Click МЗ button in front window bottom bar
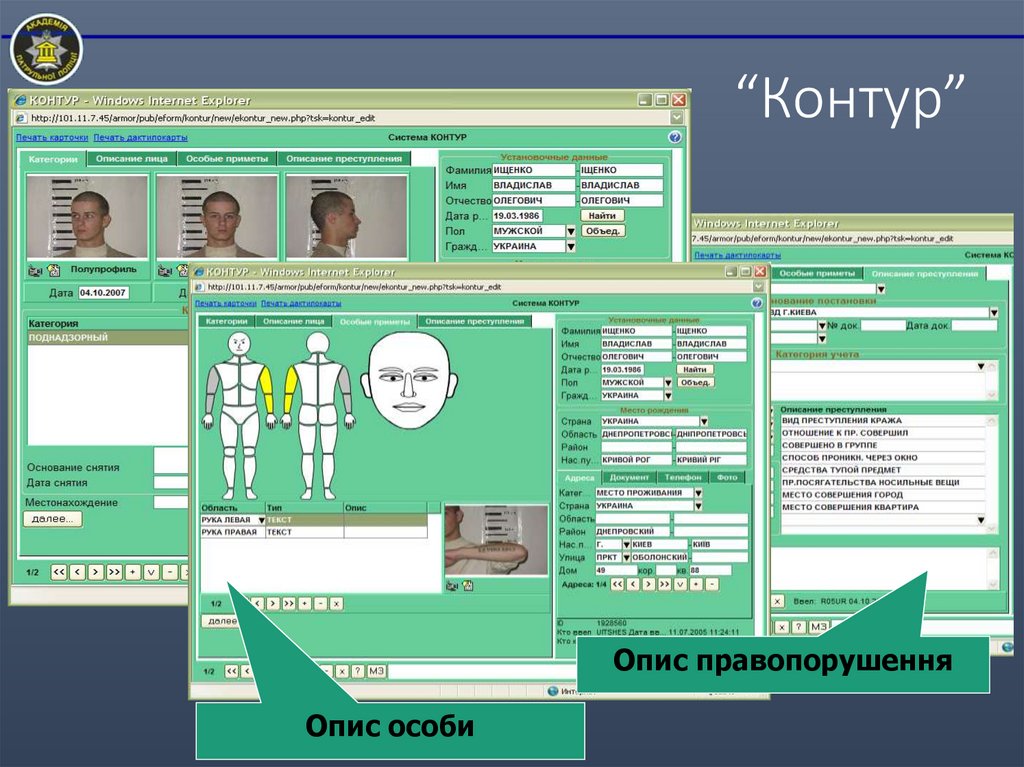The height and width of the screenshot is (767, 1024). [376, 671]
